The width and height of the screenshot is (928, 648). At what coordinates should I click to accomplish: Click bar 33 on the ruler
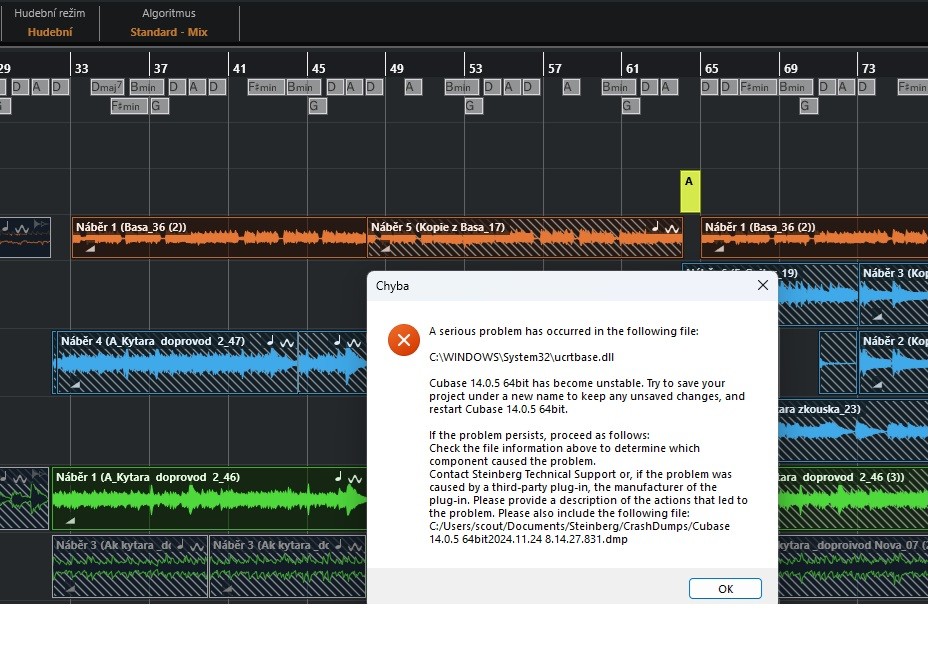(82, 69)
